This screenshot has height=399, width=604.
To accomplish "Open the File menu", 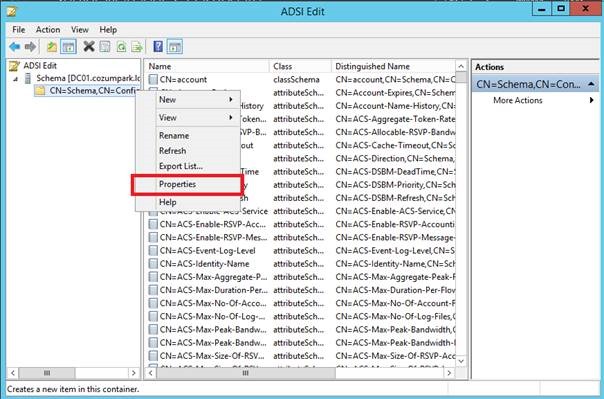I will point(18,30).
